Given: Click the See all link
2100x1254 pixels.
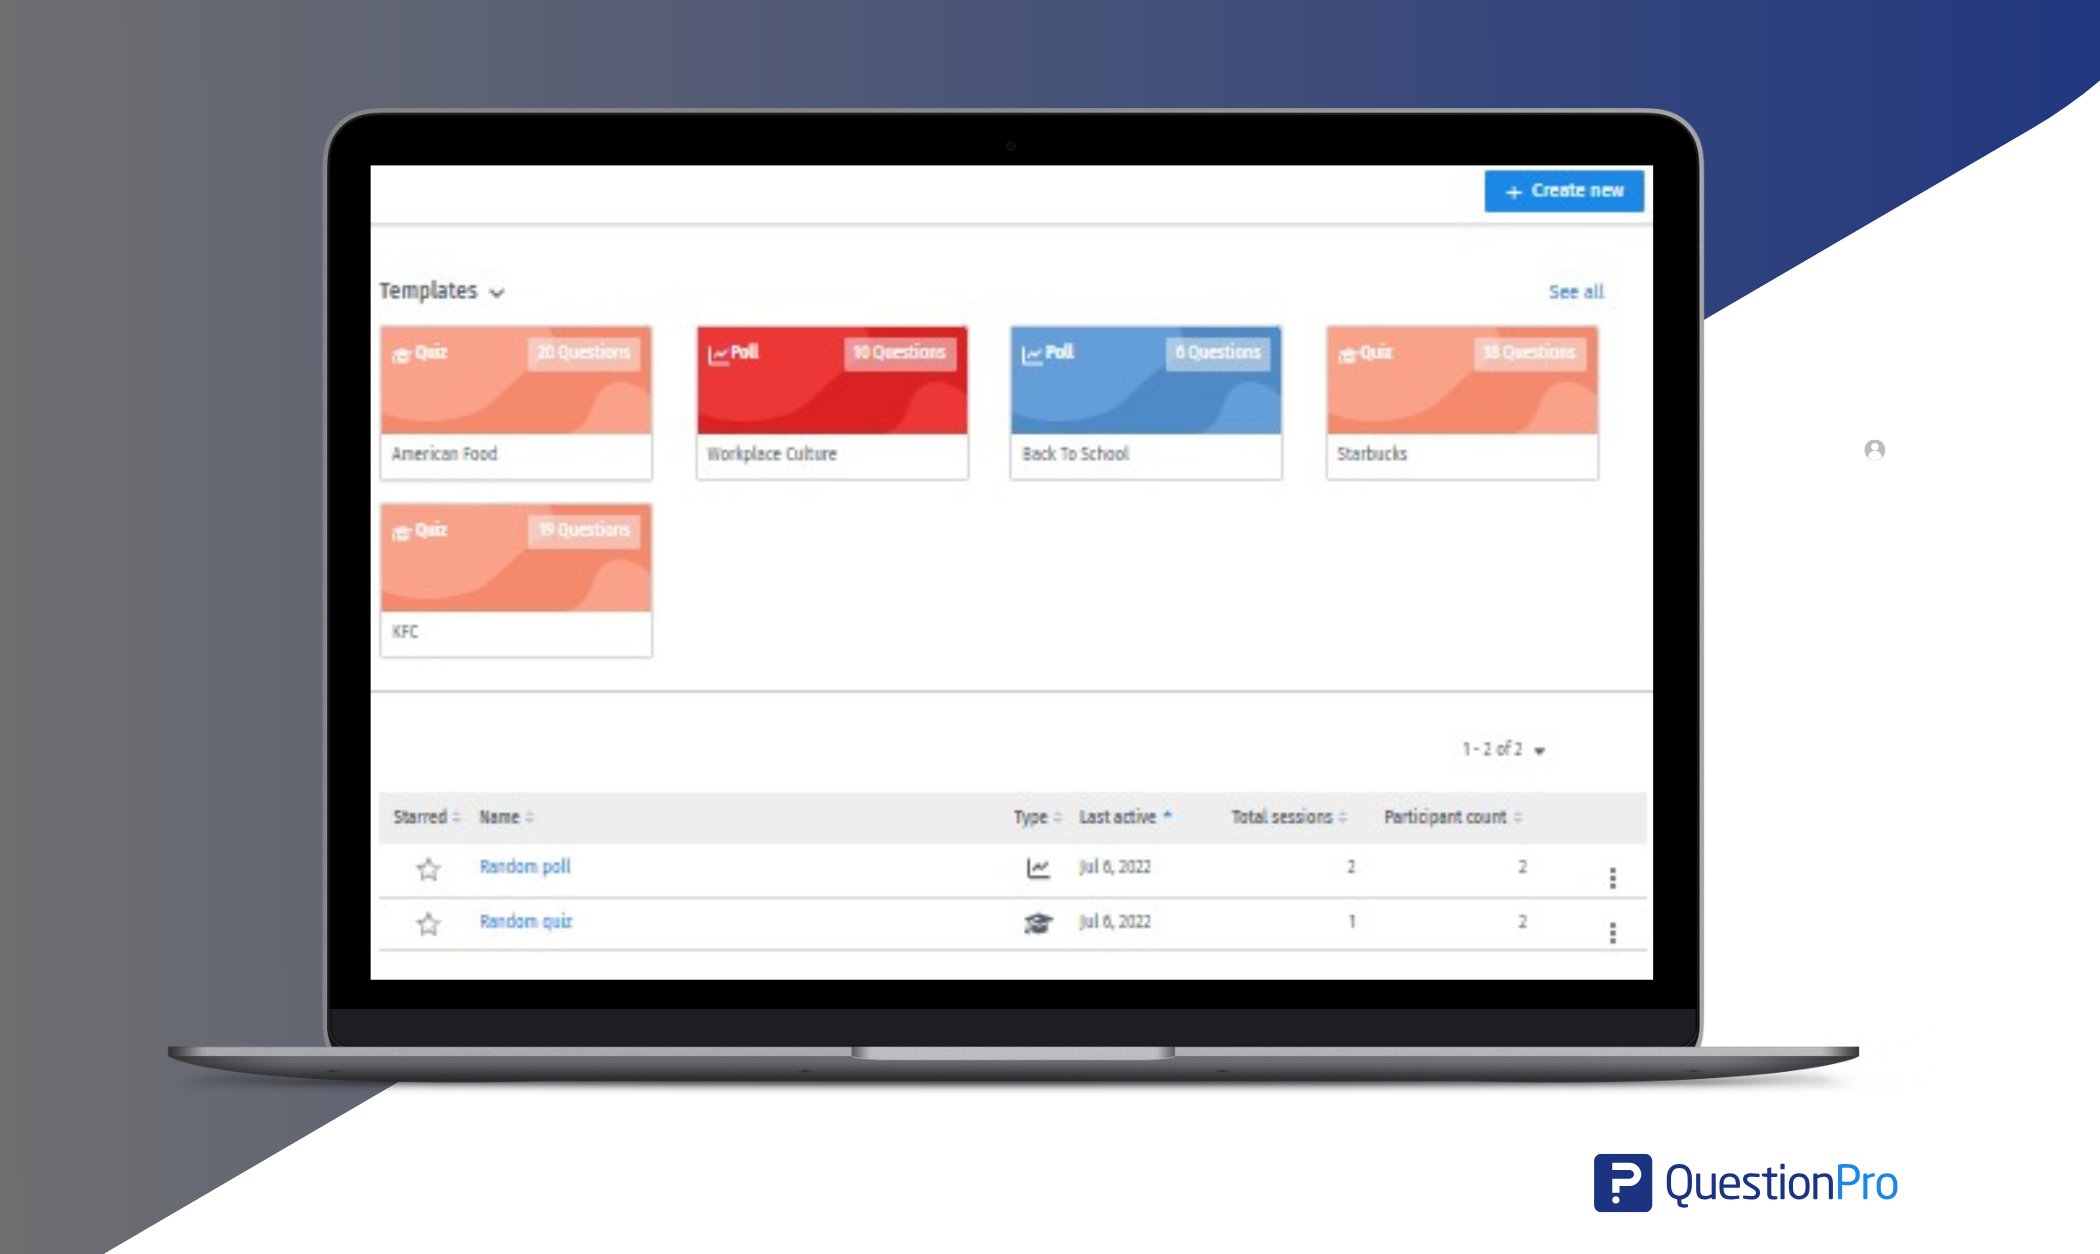Looking at the screenshot, I should (1575, 291).
